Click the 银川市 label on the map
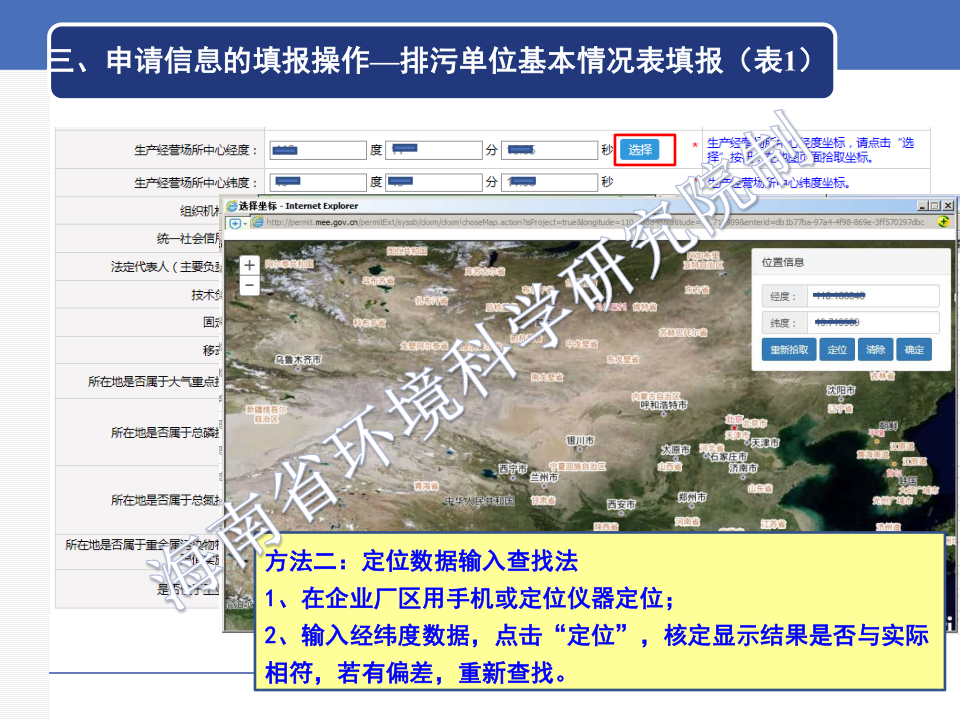Viewport: 960px width, 720px height. pyautogui.click(x=580, y=440)
